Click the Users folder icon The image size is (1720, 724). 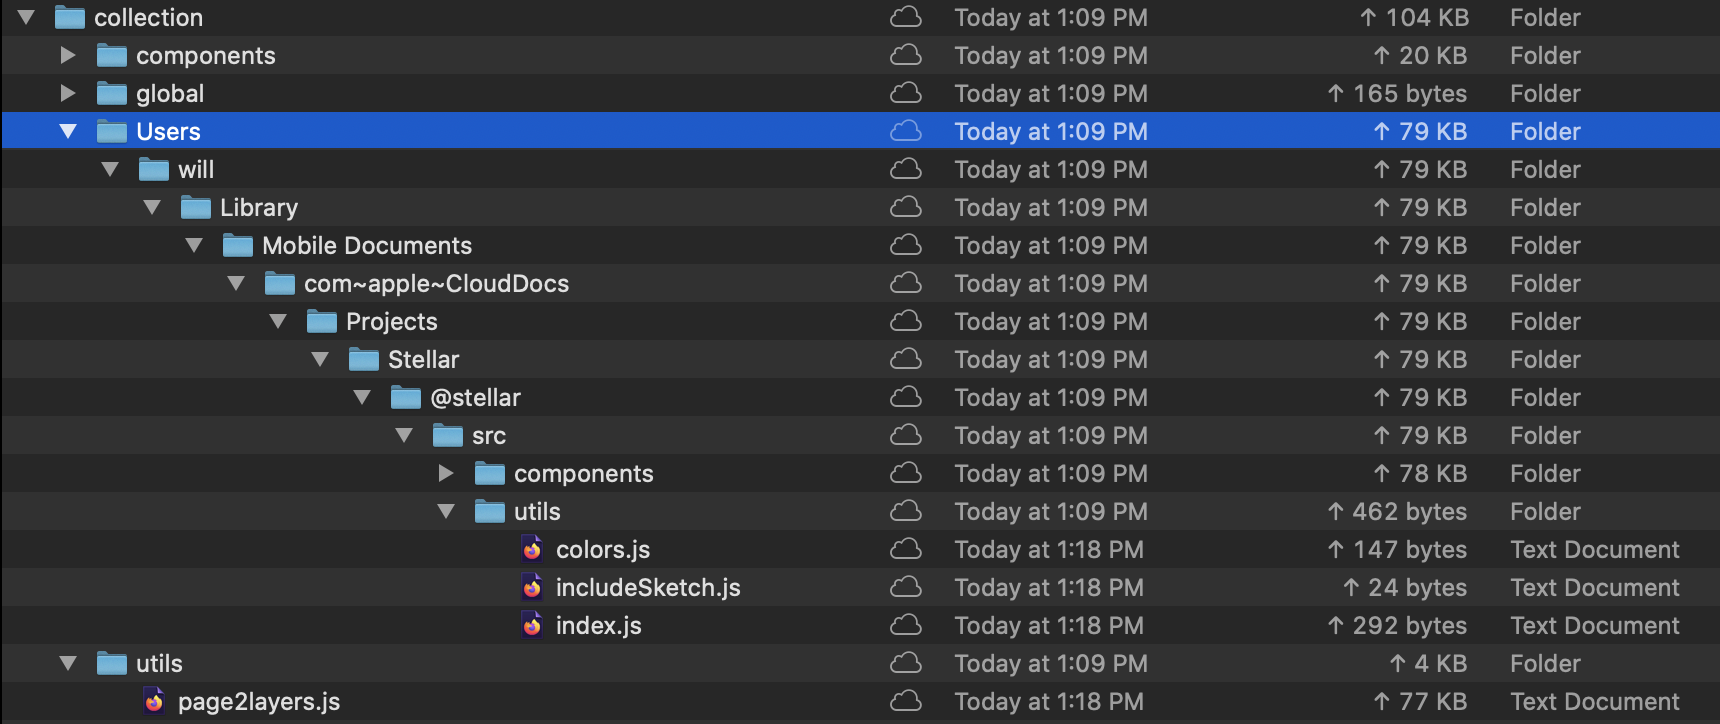pyautogui.click(x=112, y=131)
